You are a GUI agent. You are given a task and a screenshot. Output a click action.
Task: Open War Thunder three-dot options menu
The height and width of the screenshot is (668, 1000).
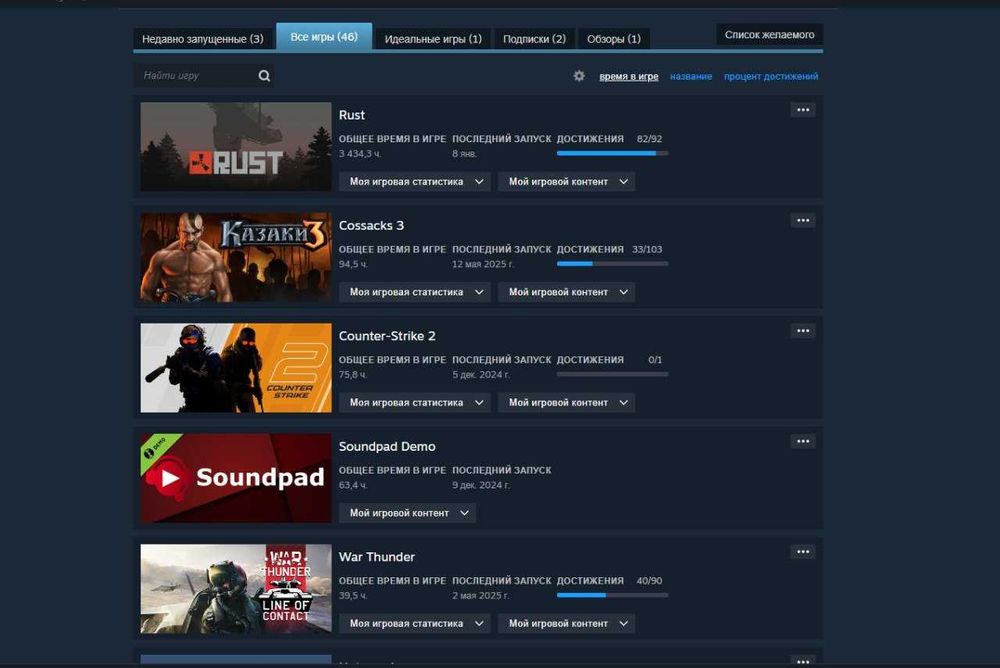[x=803, y=551]
